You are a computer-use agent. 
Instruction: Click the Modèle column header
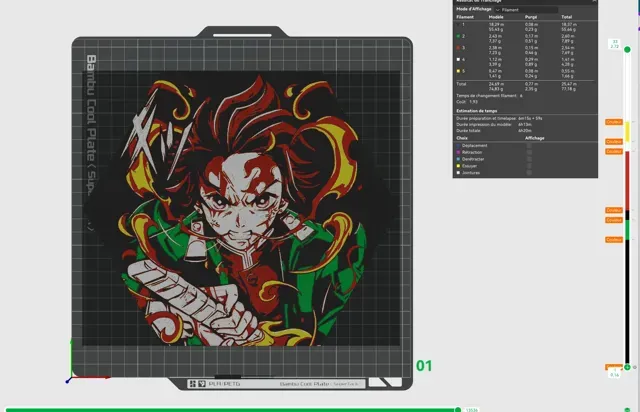[x=496, y=17]
